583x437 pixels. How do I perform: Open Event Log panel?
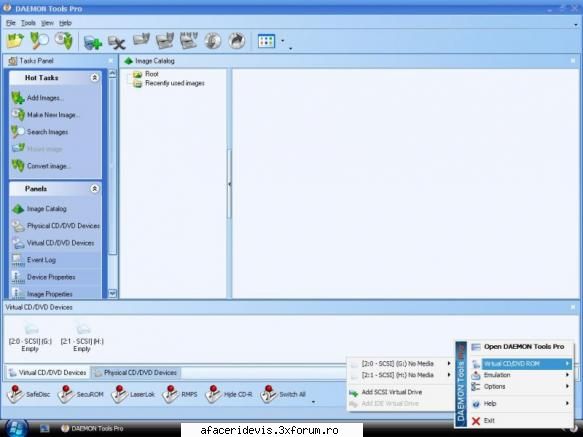33,260
